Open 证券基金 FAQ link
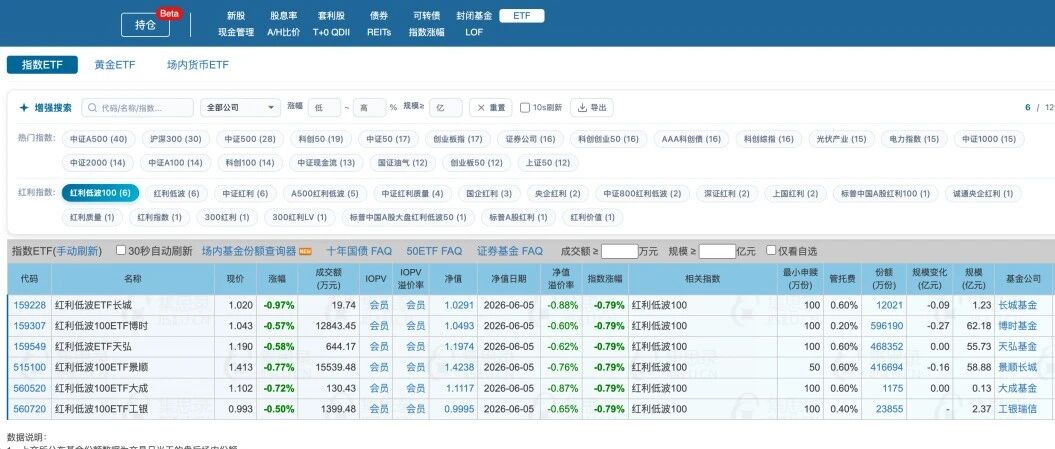This screenshot has height=449, width=1055. [x=509, y=251]
